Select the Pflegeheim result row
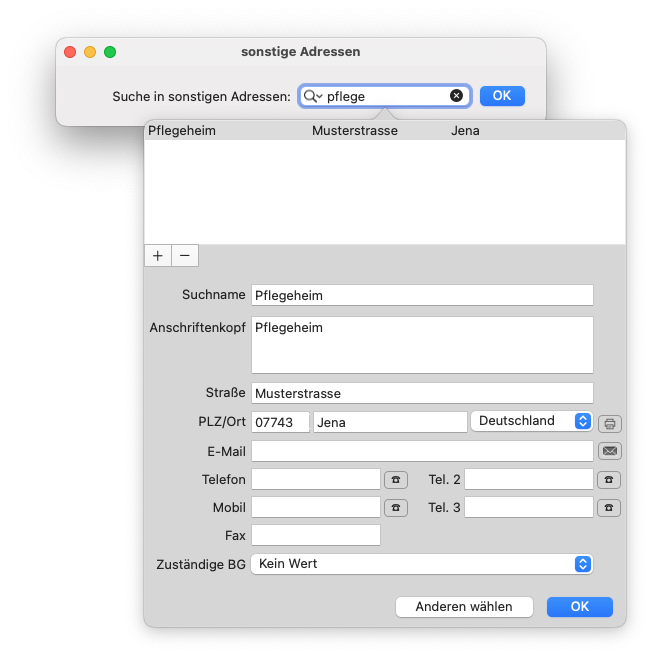The image size is (662, 667). pyautogui.click(x=385, y=131)
